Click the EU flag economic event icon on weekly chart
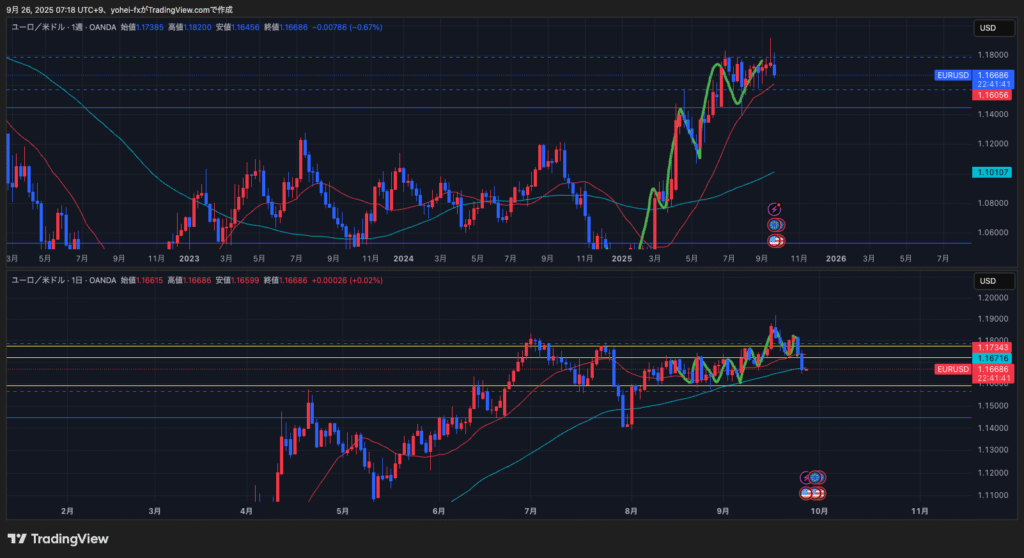The height and width of the screenshot is (558, 1024). click(x=774, y=225)
